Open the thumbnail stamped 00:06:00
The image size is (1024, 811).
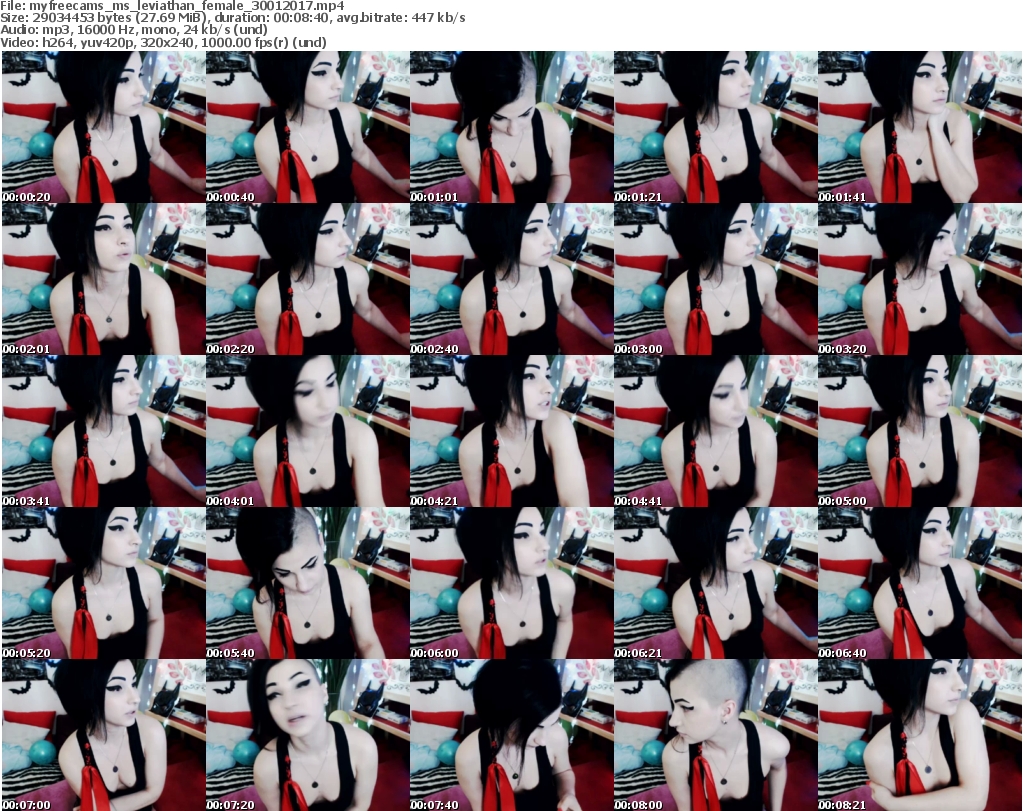point(512,584)
